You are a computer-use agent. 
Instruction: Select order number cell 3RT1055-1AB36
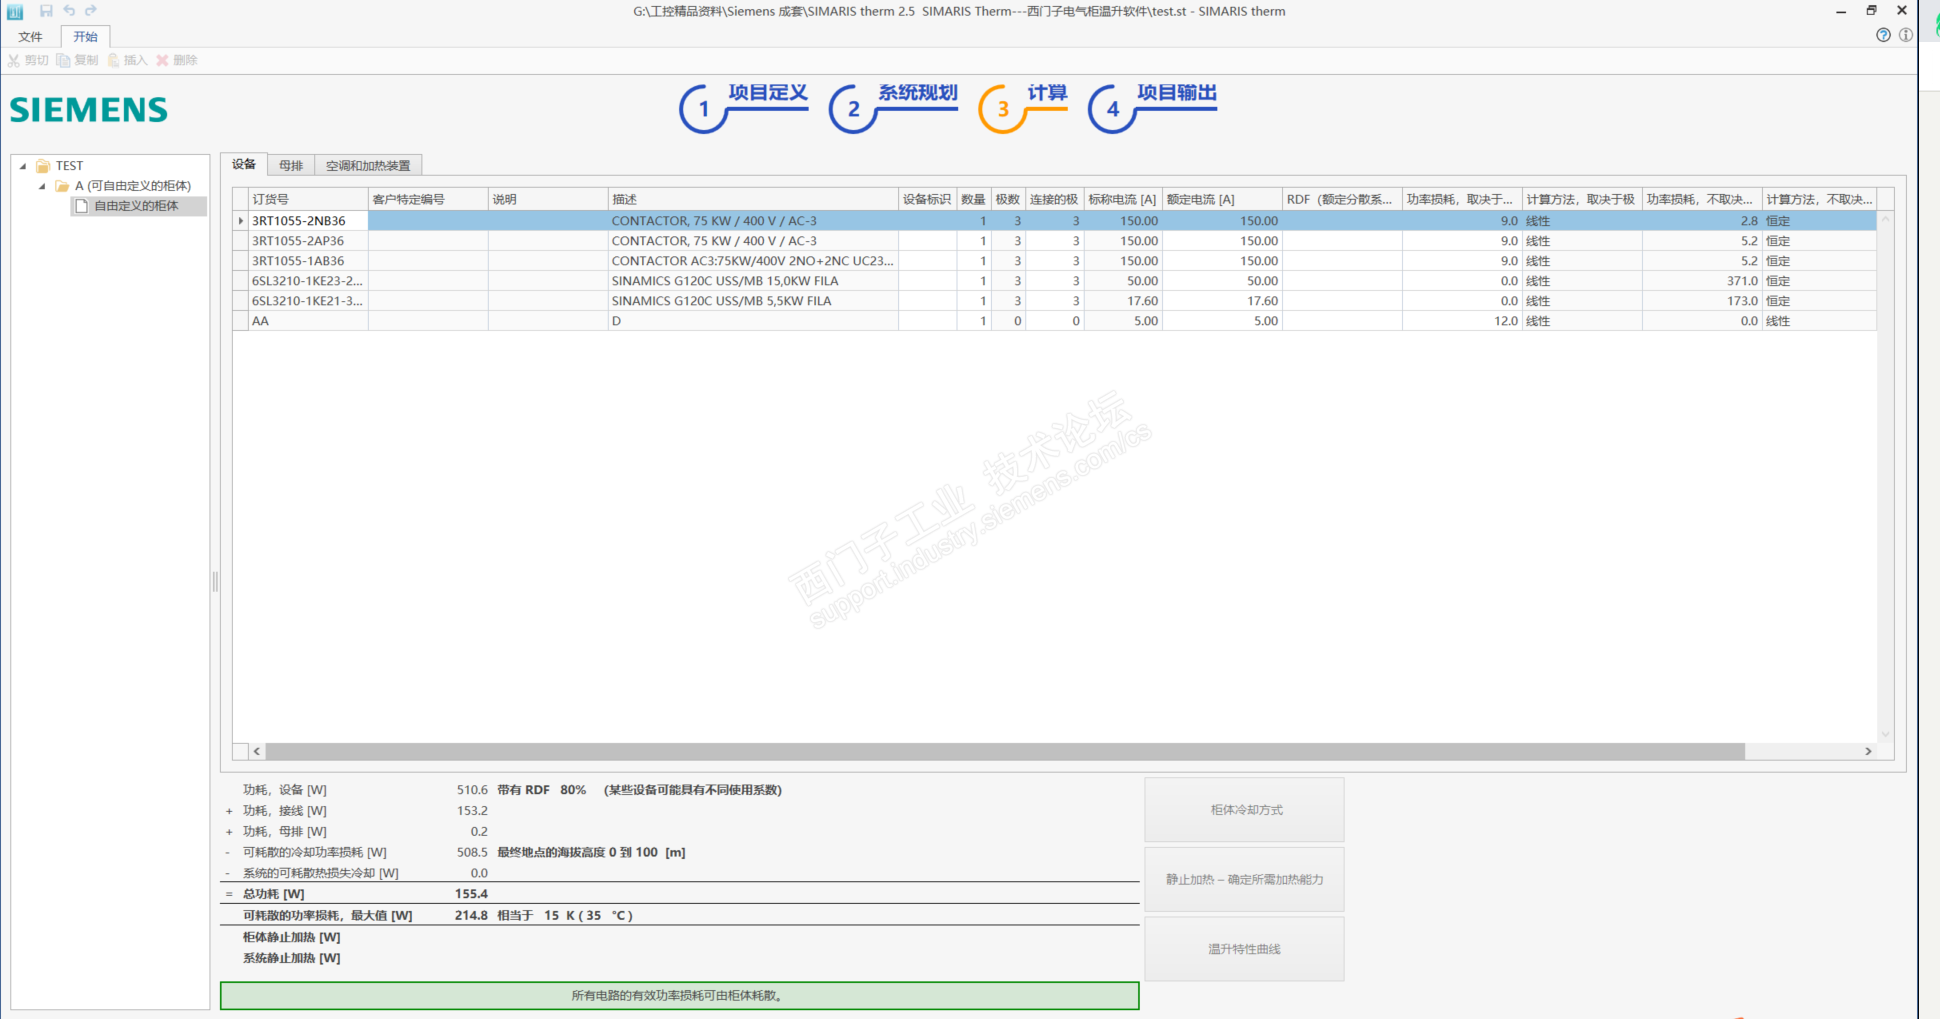coord(308,261)
